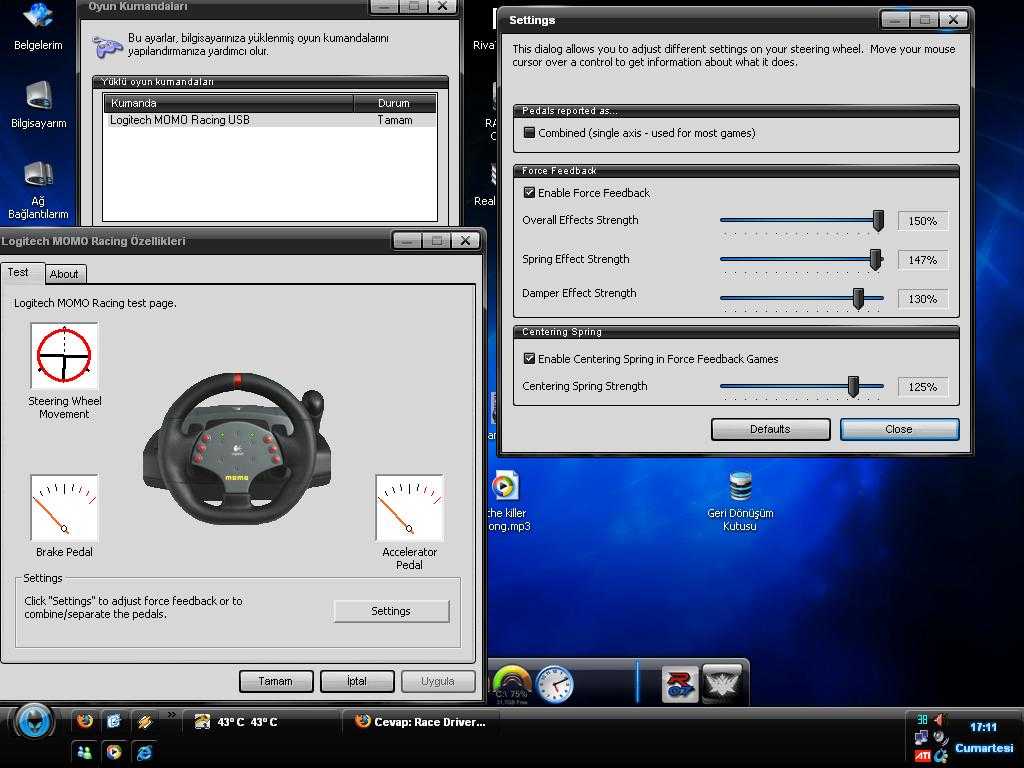Select the killer song.mp3 desktop file
The image size is (1024, 768).
[x=508, y=501]
